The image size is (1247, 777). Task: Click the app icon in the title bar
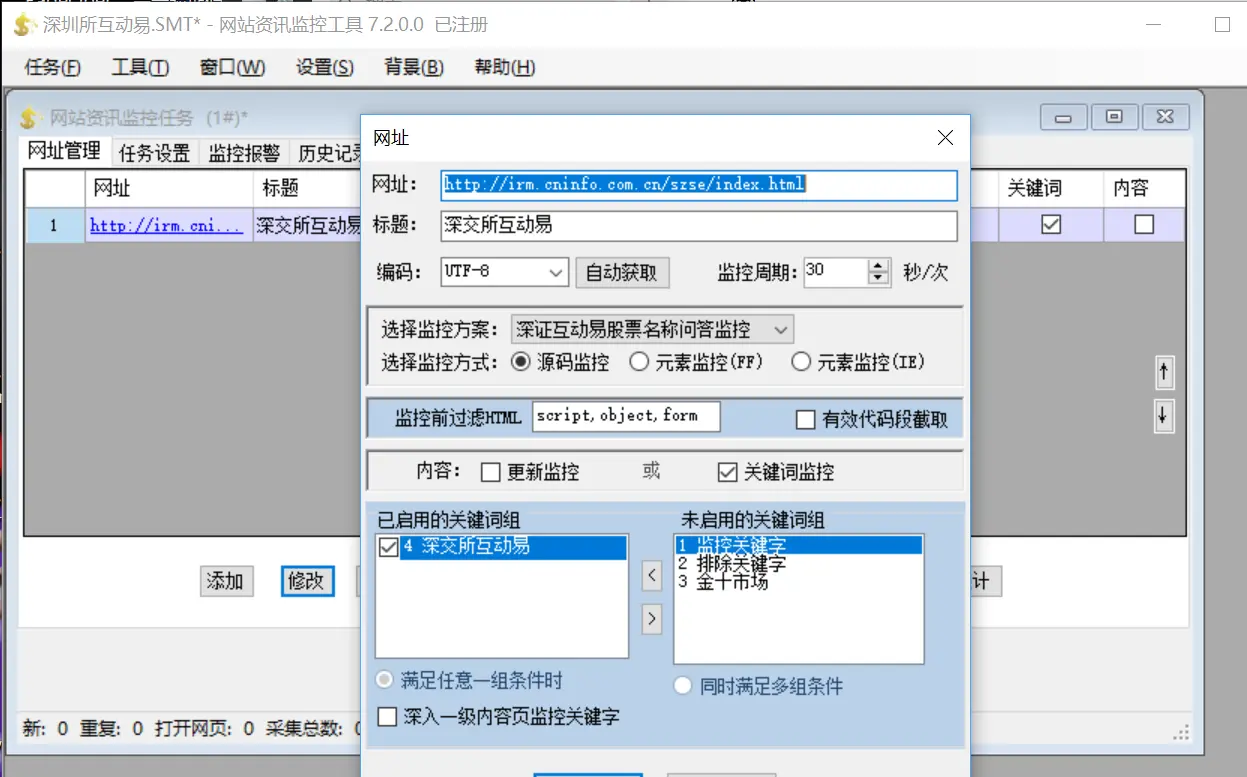26,24
